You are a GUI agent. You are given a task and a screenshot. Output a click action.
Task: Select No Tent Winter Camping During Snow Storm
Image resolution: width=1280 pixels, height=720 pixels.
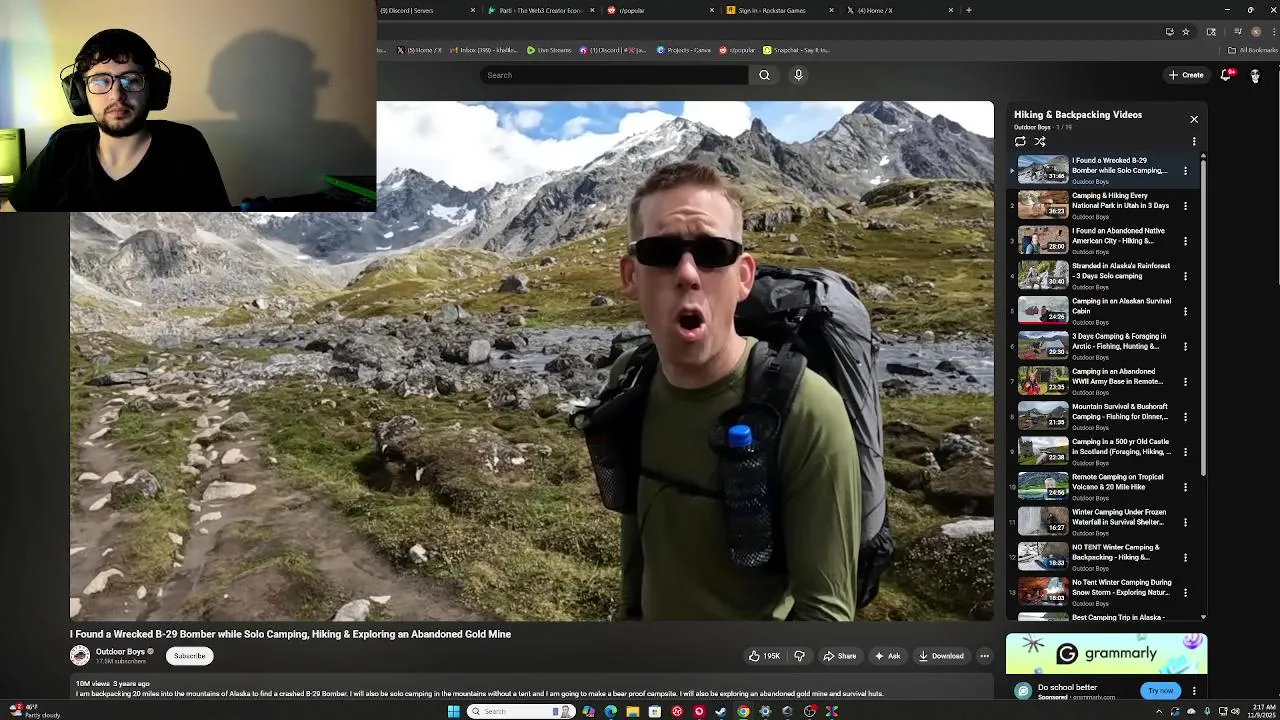(1122, 587)
